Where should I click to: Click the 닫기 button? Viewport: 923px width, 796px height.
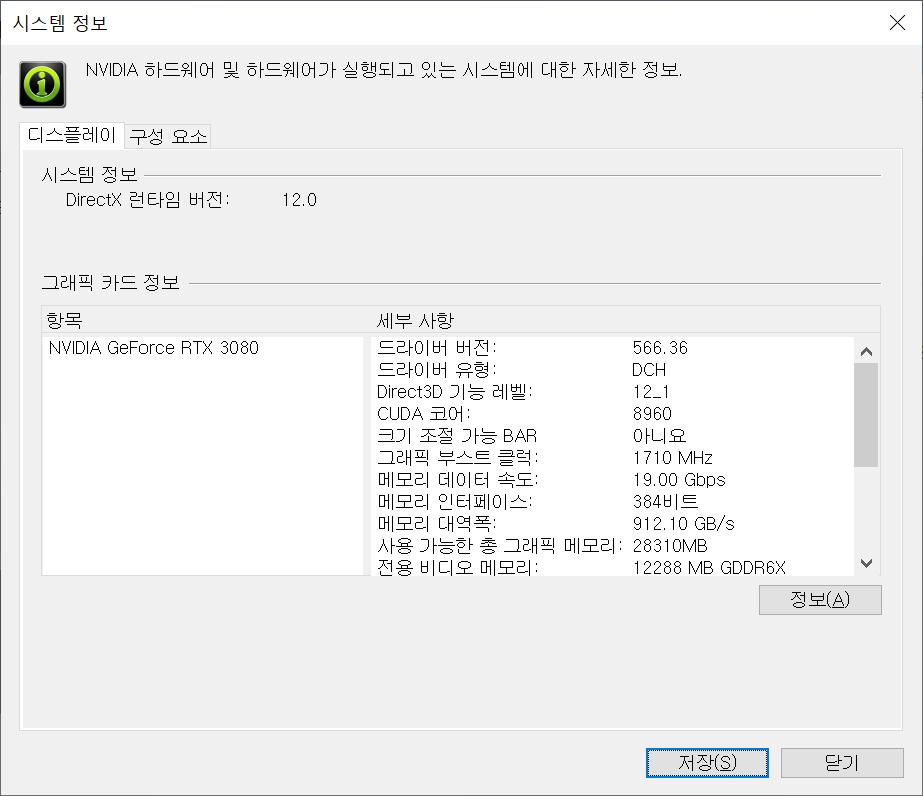[x=842, y=763]
